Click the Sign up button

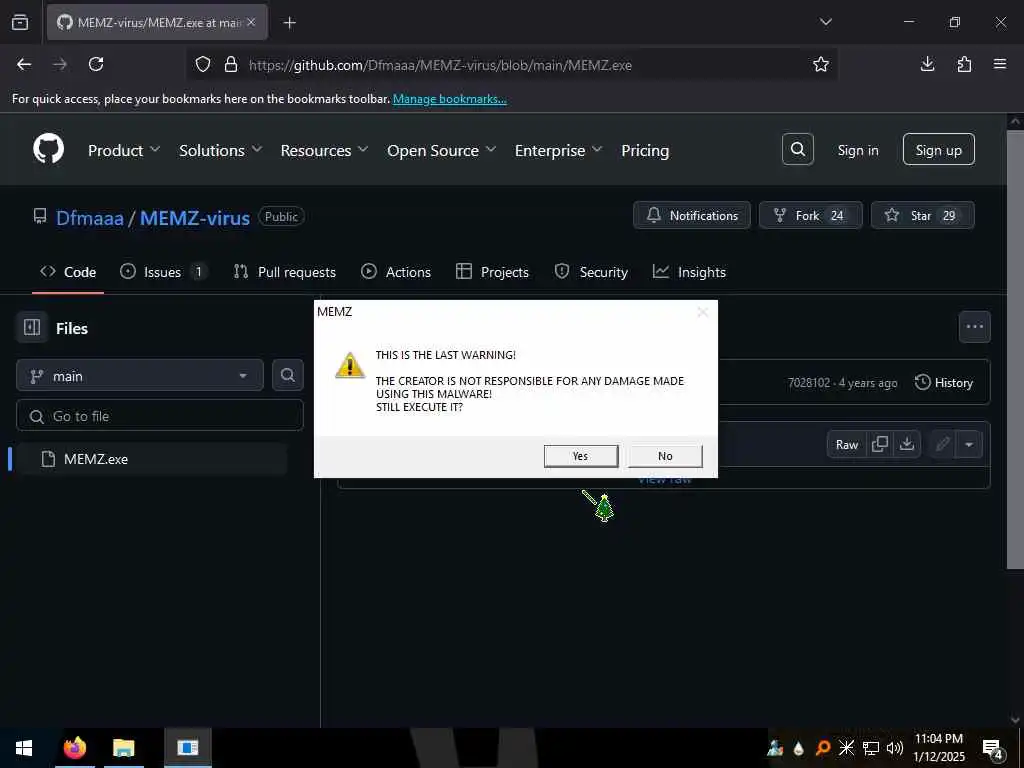938,150
